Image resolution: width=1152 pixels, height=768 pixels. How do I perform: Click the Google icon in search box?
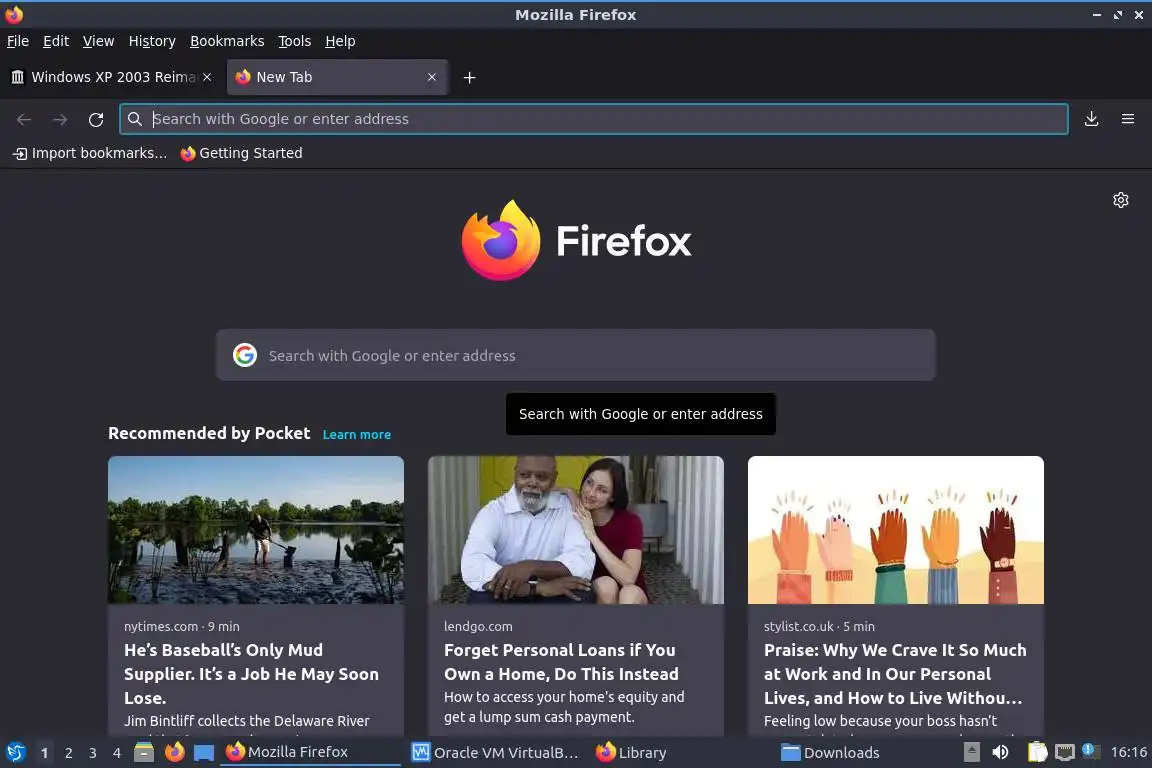(245, 355)
